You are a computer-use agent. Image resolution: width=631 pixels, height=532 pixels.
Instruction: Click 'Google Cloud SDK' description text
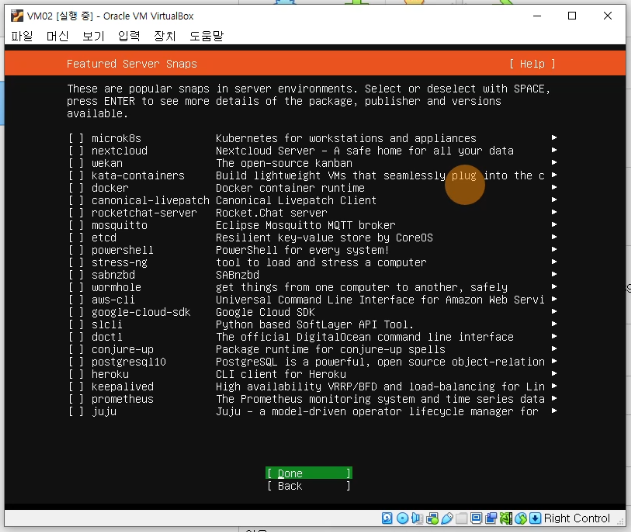[265, 312]
